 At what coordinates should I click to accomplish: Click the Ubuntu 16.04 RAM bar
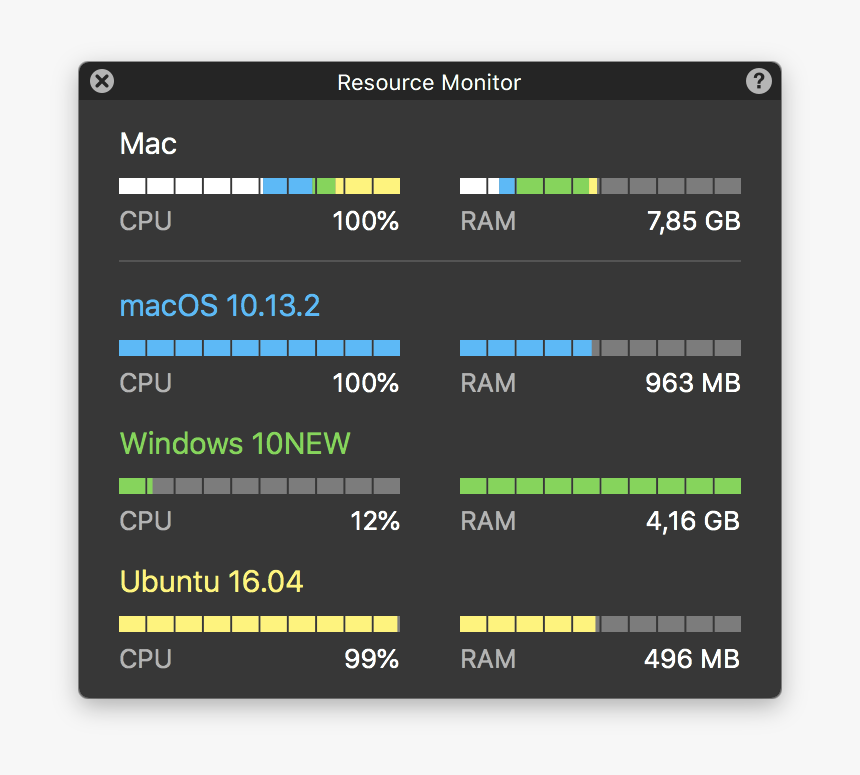tap(601, 624)
